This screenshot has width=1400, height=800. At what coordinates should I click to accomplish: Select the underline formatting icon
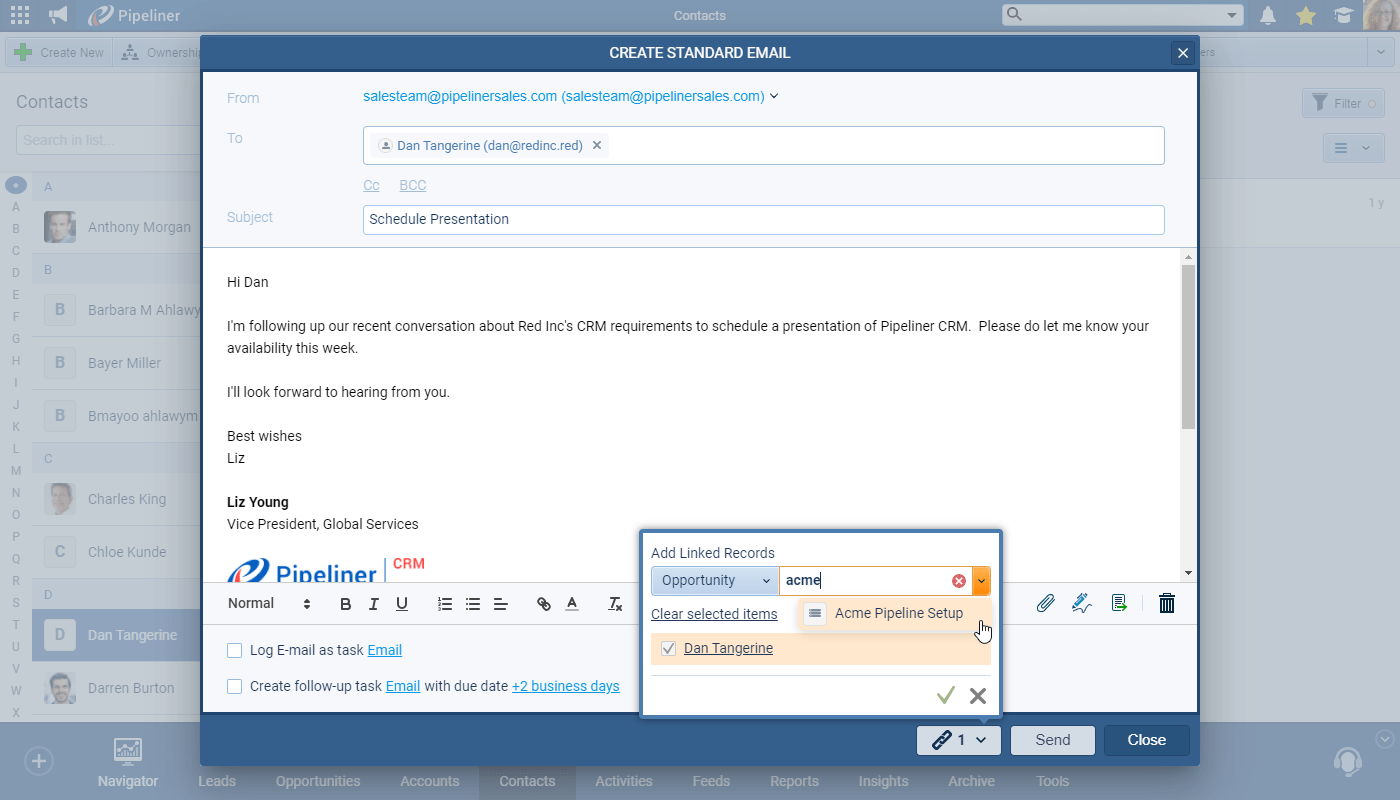point(399,604)
